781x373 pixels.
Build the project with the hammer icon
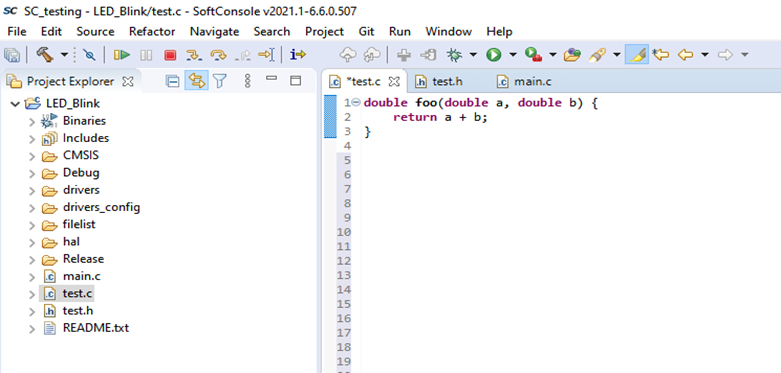tap(44, 55)
